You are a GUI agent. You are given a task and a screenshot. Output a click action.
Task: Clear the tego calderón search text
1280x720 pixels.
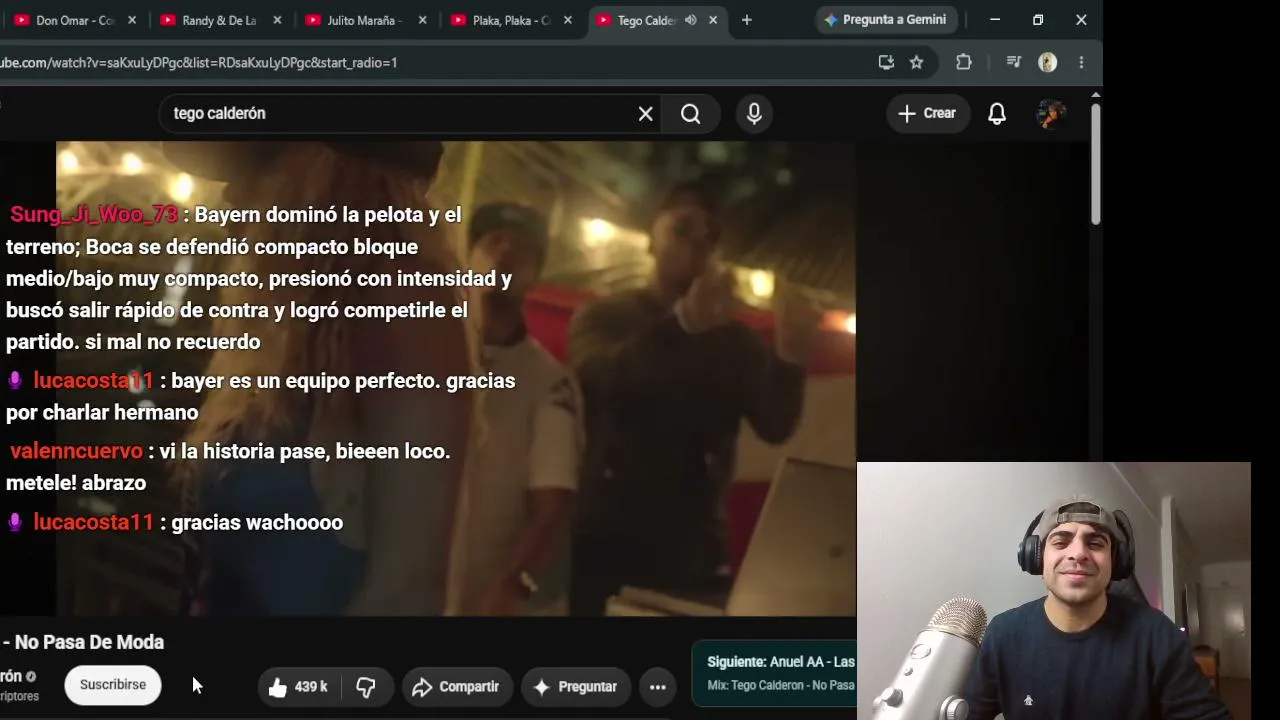(646, 114)
